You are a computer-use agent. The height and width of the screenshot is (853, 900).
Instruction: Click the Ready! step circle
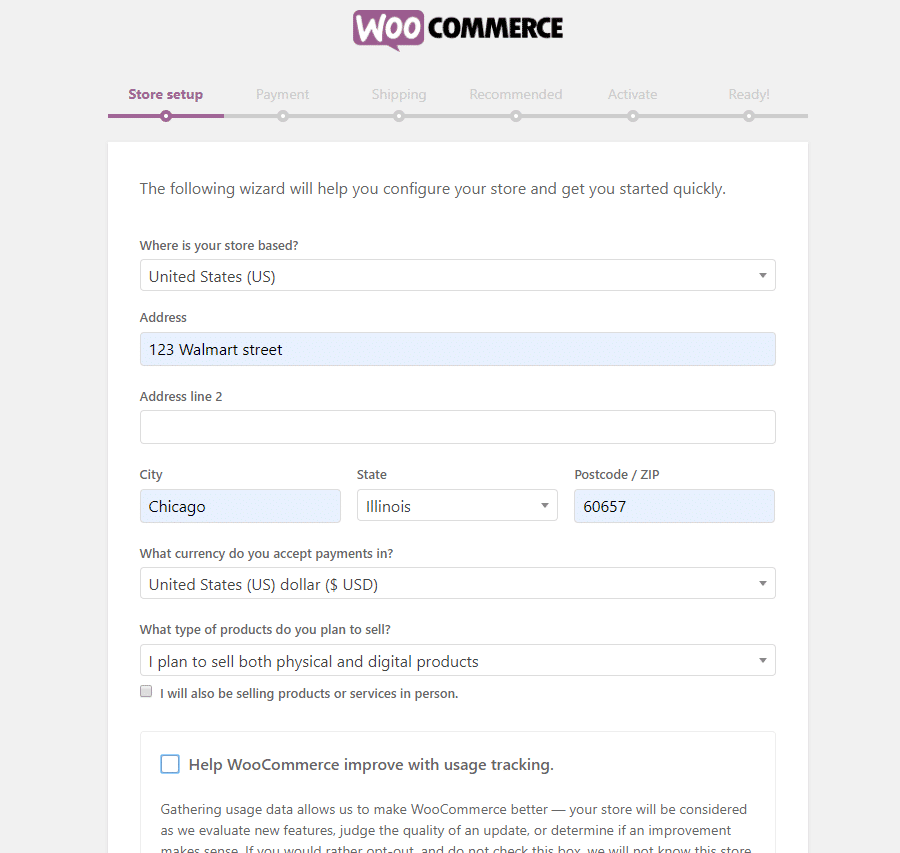pos(749,116)
